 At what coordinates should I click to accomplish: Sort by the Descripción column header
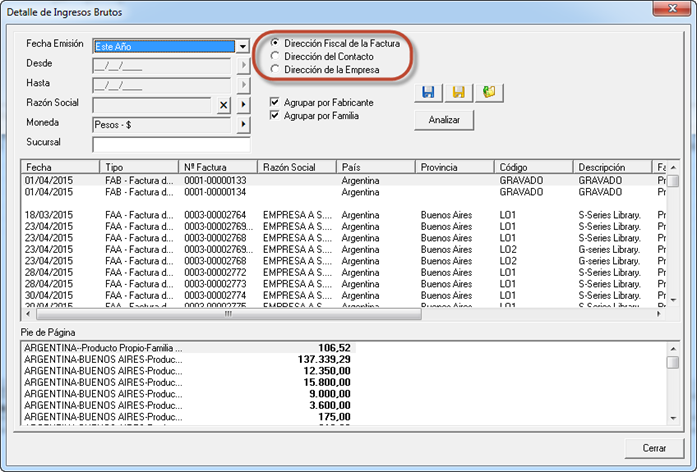coord(612,167)
